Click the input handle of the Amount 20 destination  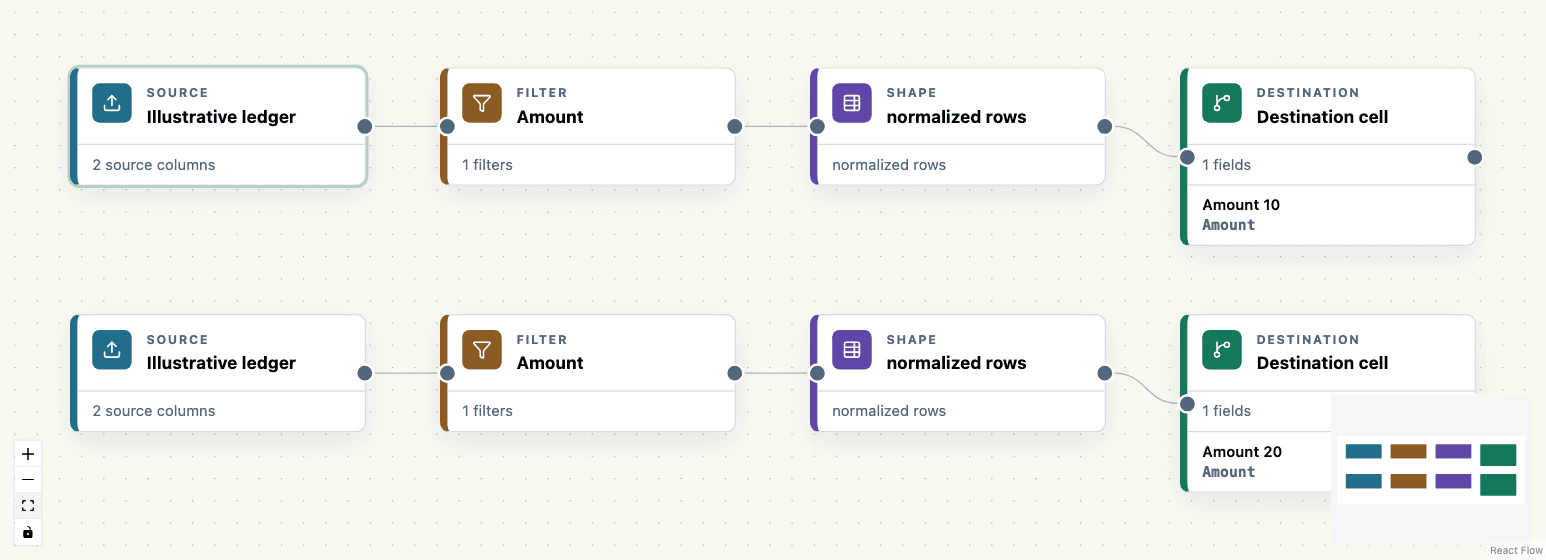pyautogui.click(x=1187, y=404)
